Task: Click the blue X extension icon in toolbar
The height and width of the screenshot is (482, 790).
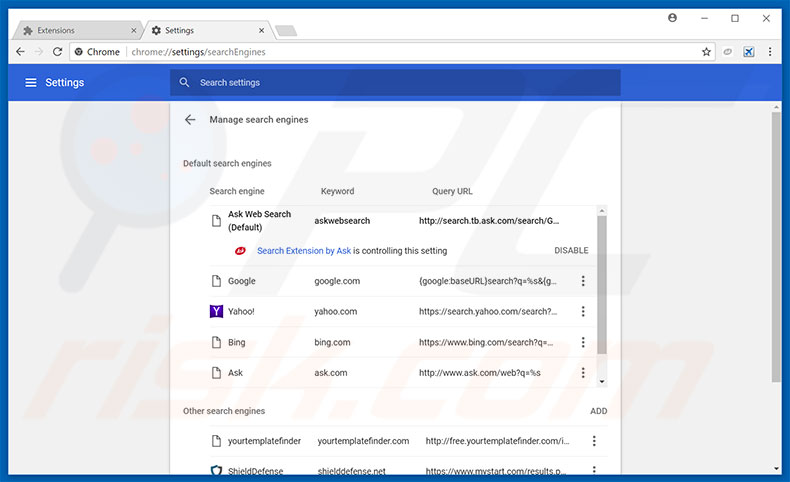Action: click(x=749, y=52)
